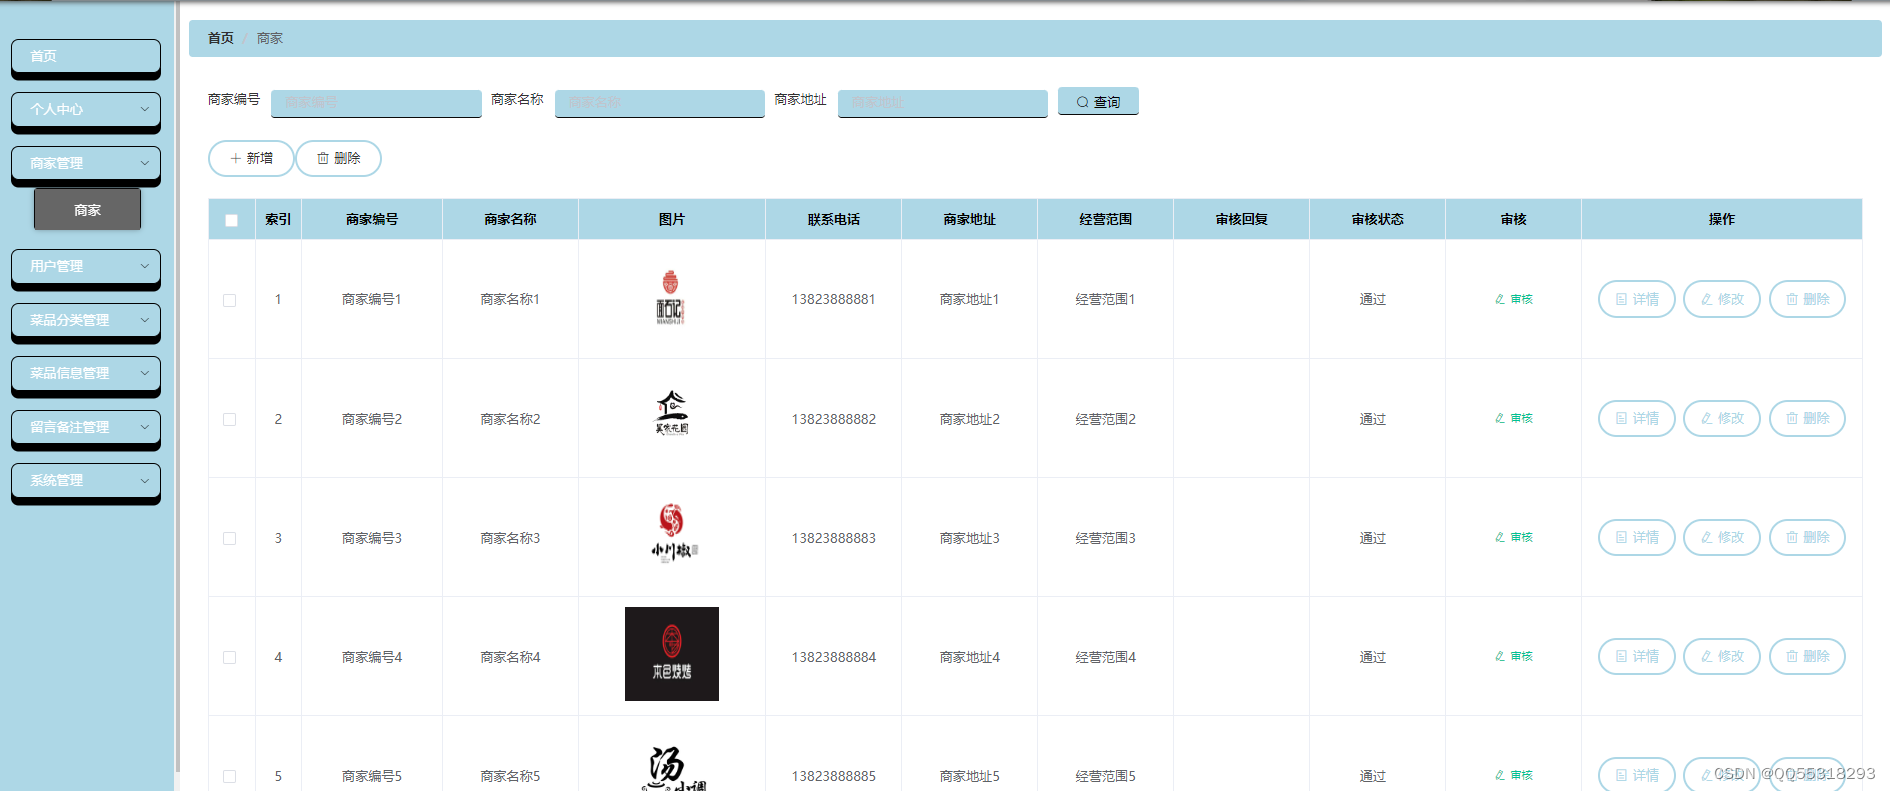Click row 删除 for 商家名称4
This screenshot has width=1890, height=791.
point(1807,656)
